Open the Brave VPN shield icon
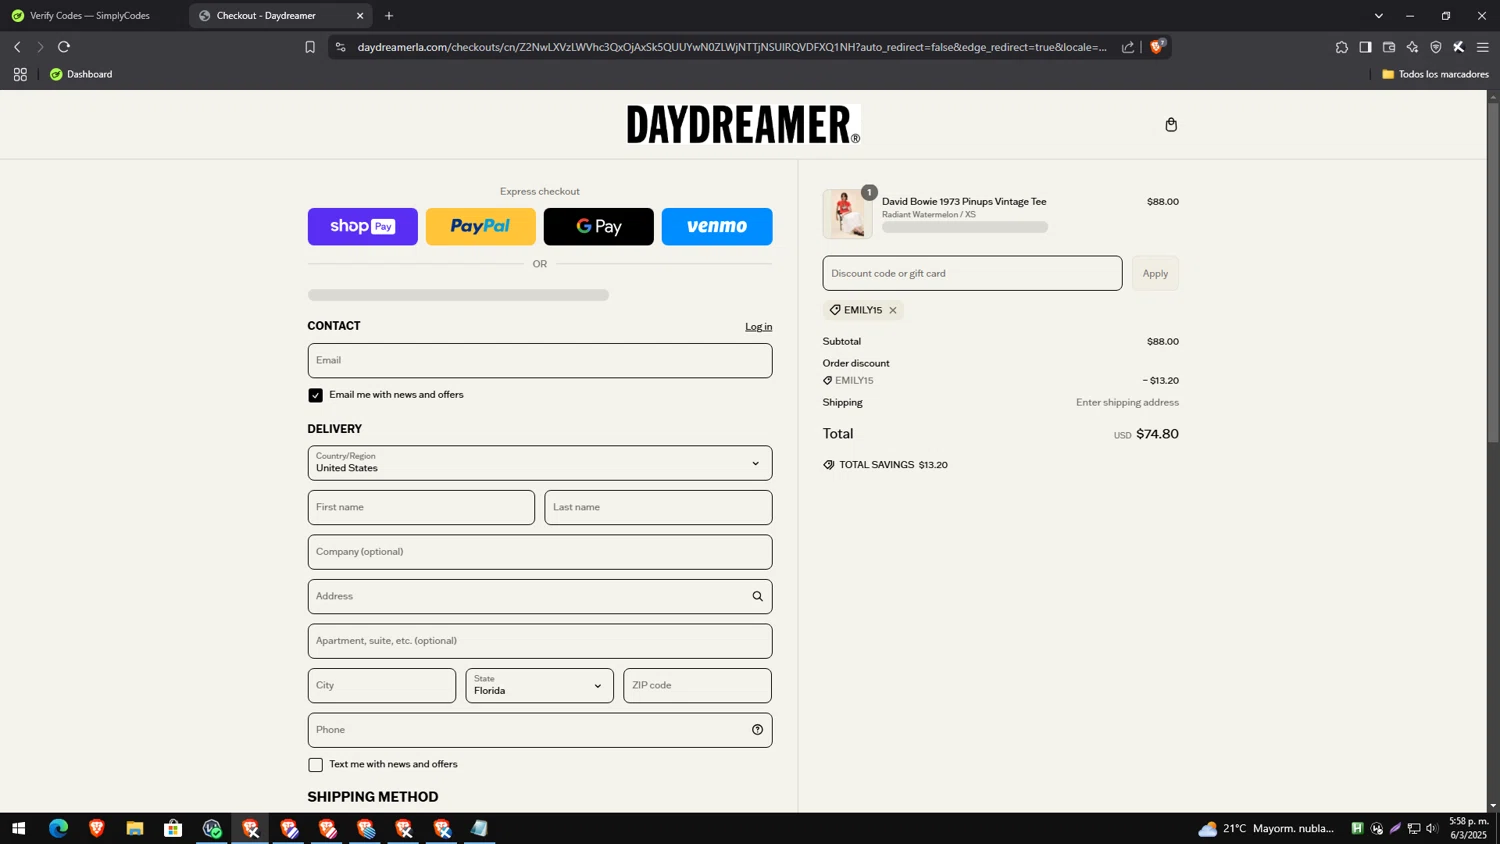The height and width of the screenshot is (844, 1500). pos(1436,47)
